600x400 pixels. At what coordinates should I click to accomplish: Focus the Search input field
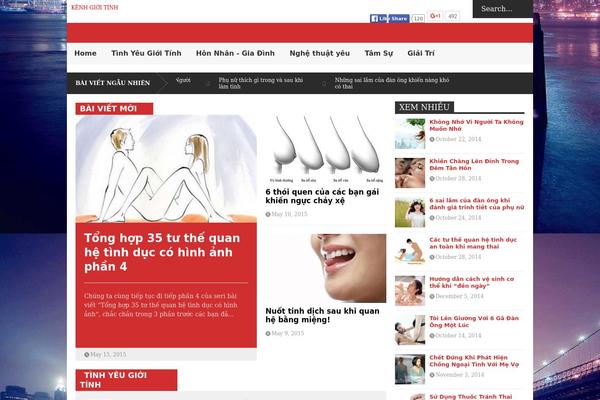coord(503,9)
